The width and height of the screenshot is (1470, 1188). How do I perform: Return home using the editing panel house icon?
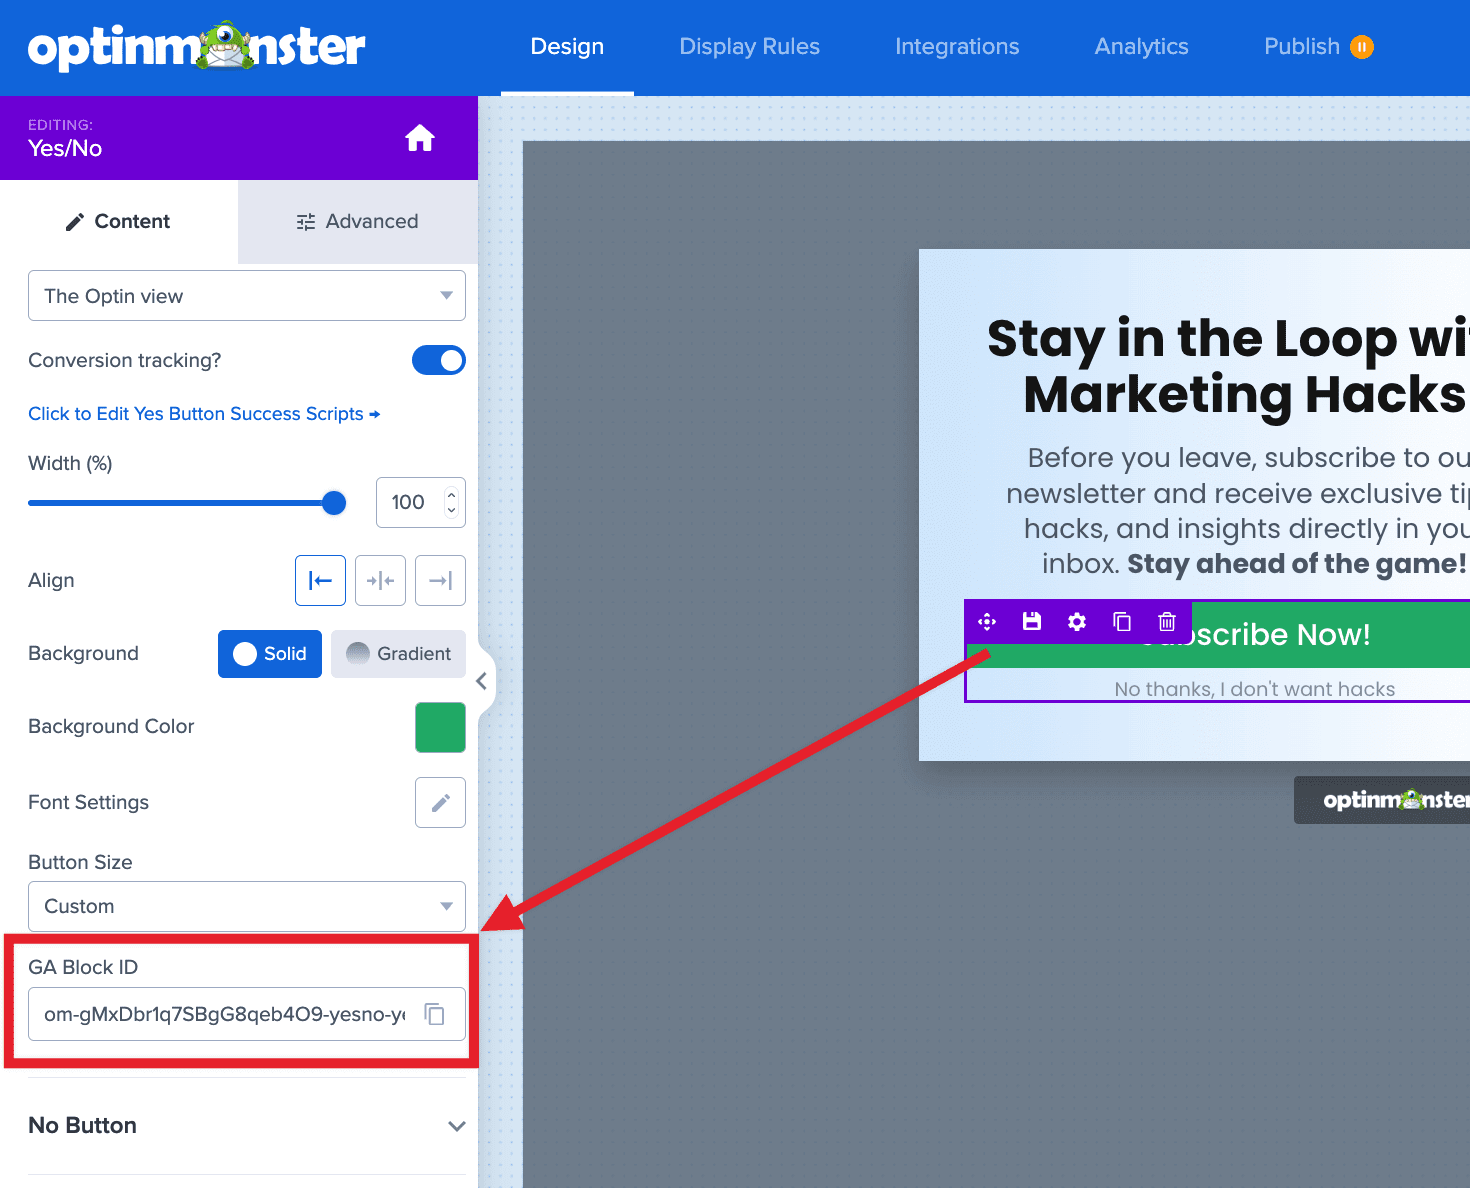[x=419, y=137]
